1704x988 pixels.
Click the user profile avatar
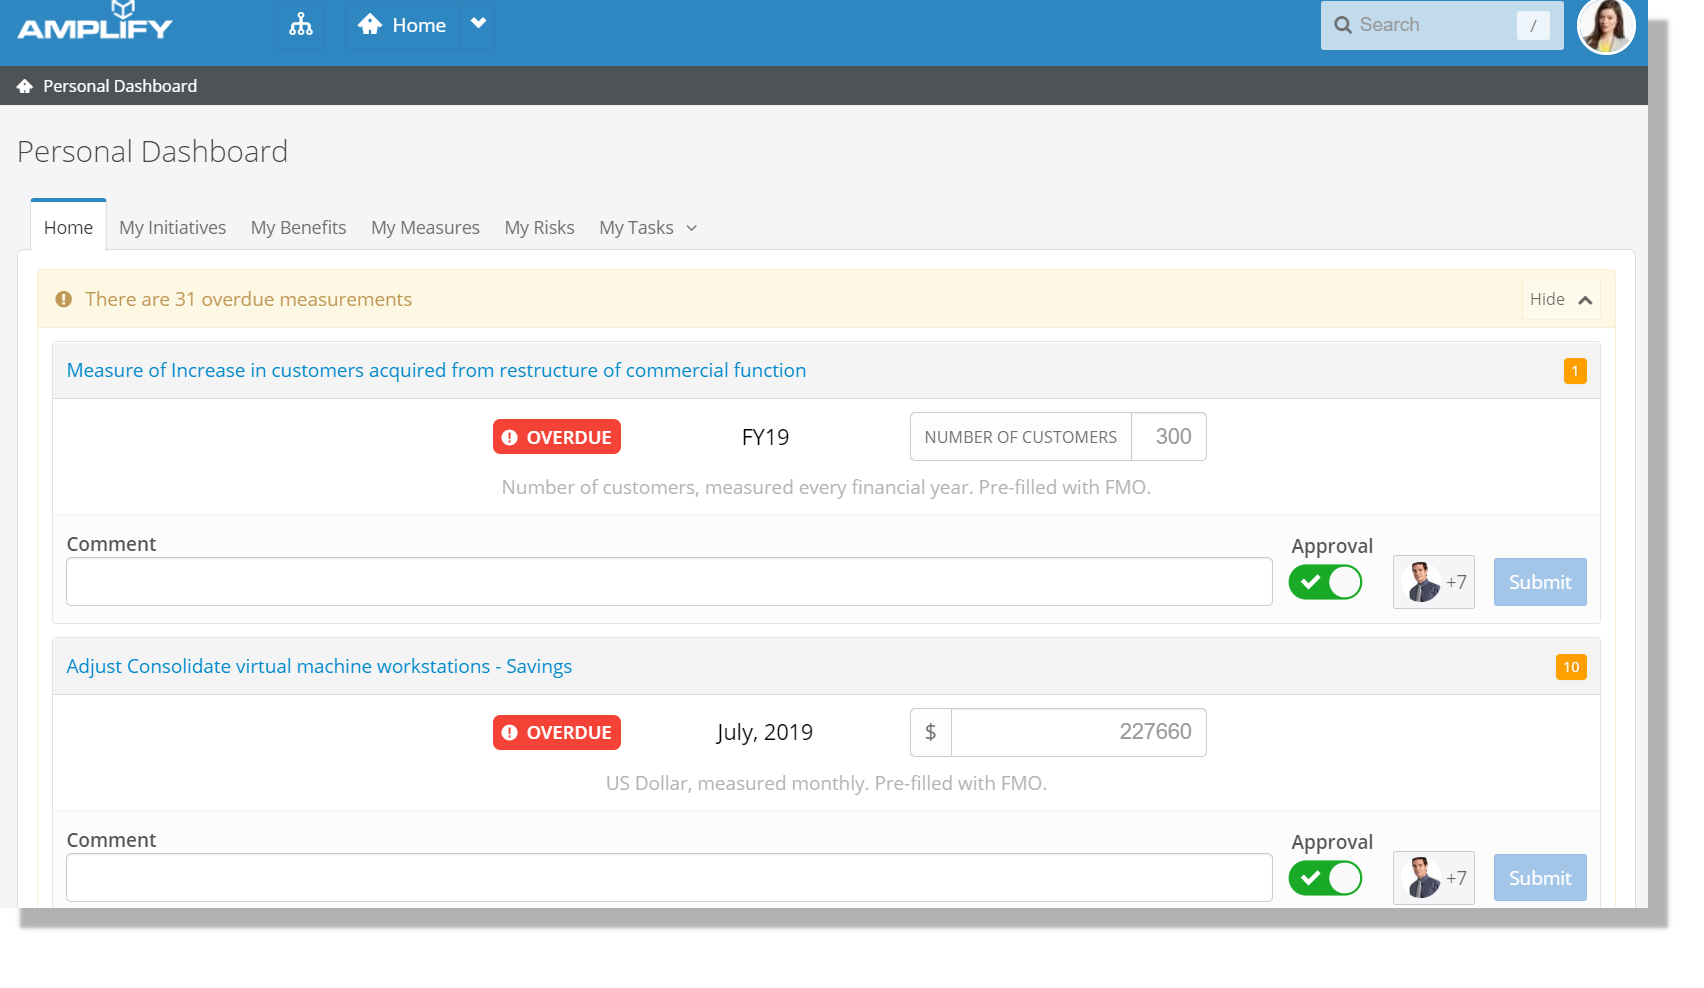point(1605,26)
